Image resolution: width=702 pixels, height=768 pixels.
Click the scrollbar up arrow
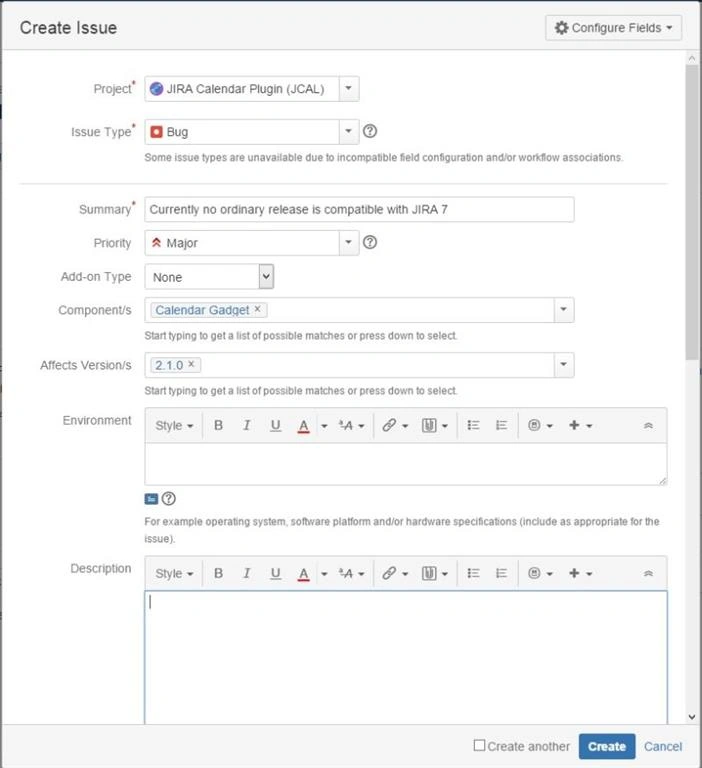pyautogui.click(x=691, y=58)
